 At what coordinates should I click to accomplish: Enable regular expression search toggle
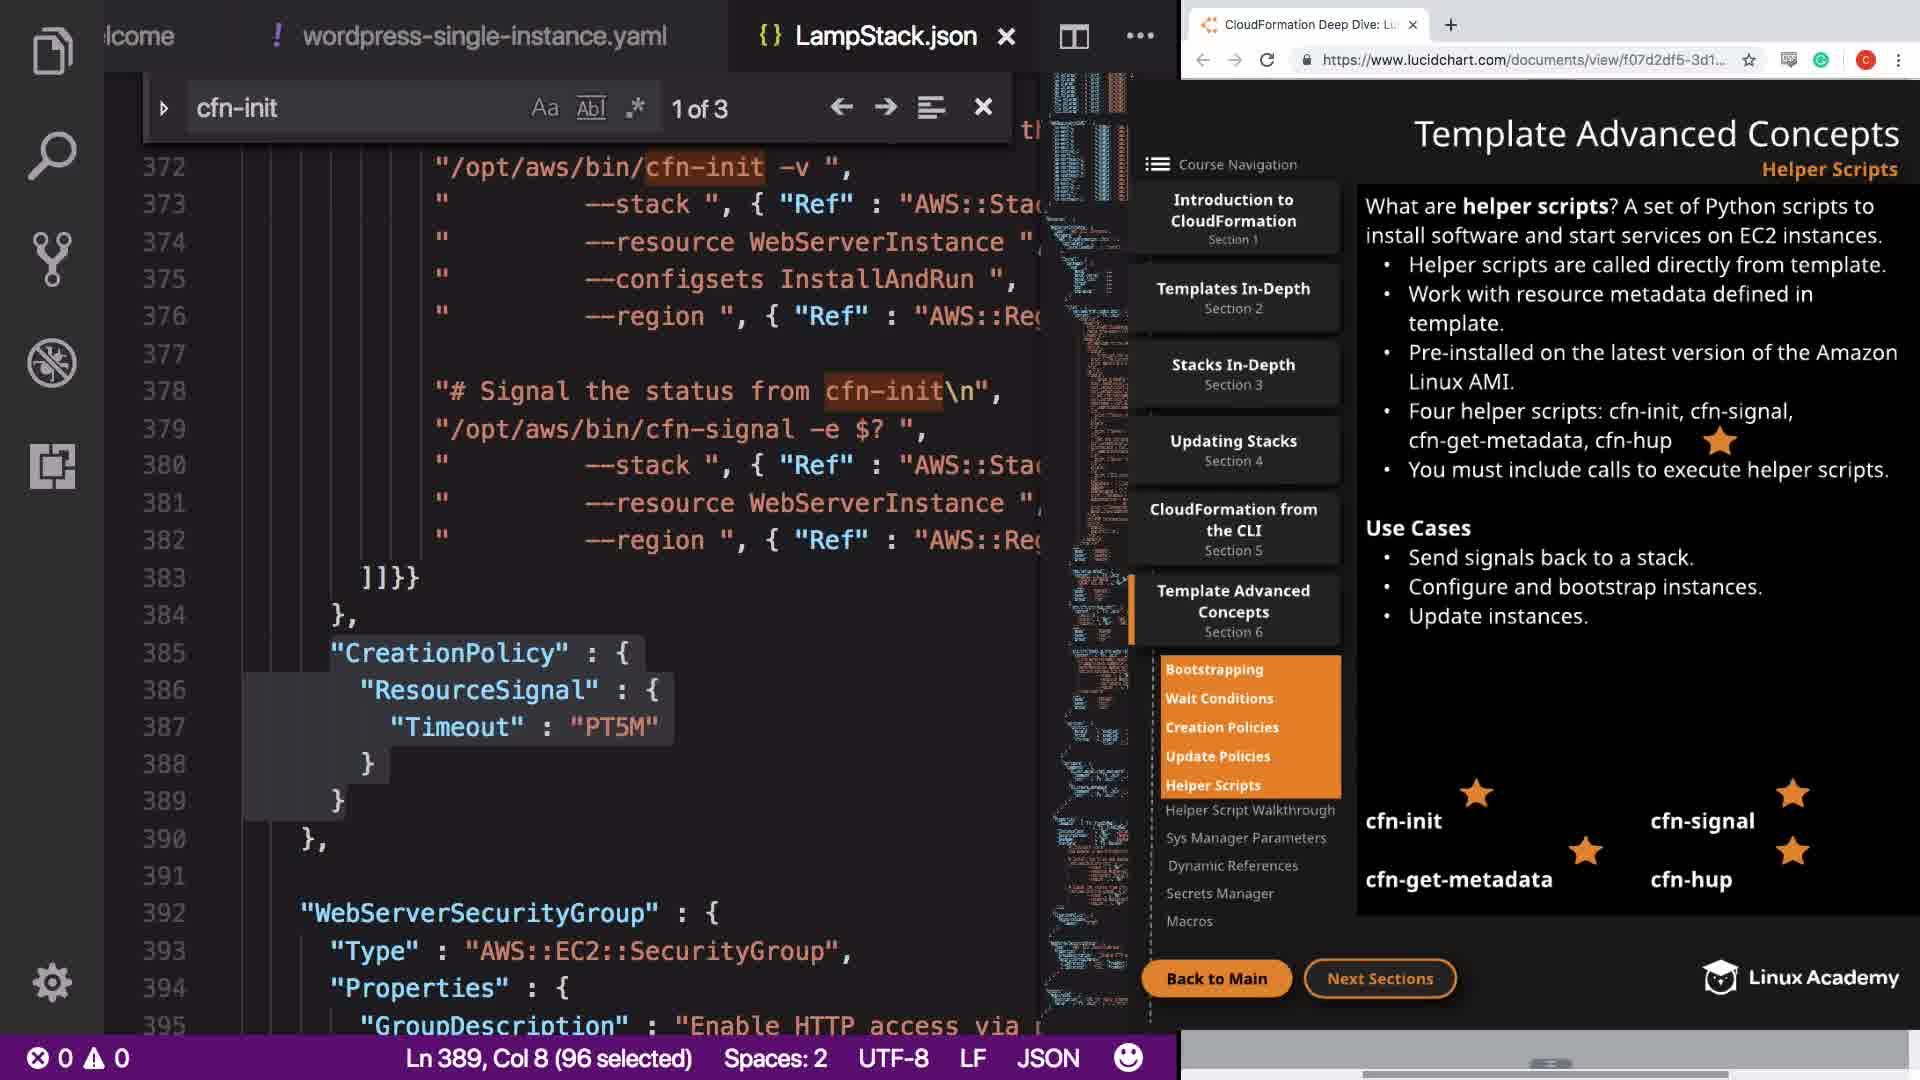tap(635, 108)
